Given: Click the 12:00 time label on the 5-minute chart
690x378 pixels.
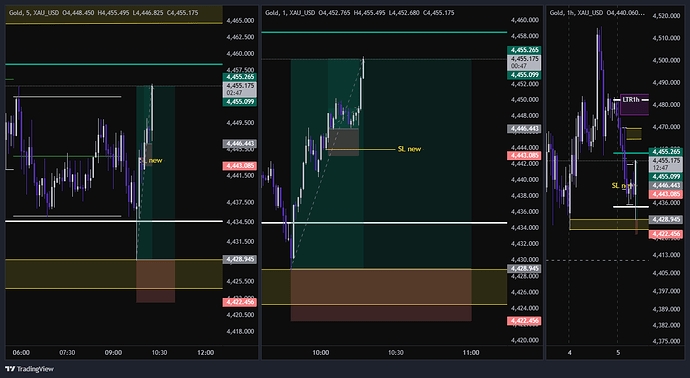Looking at the screenshot, I should click(x=205, y=352).
